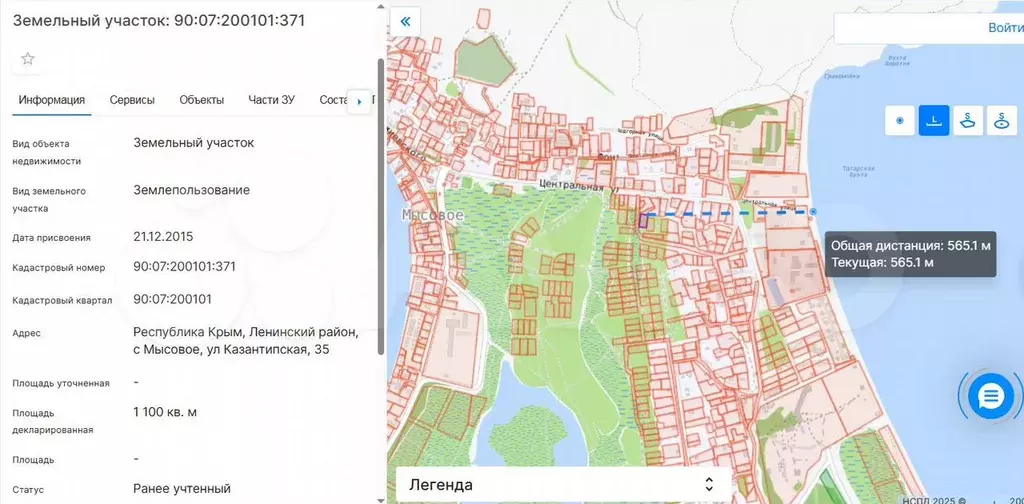Select the polygon area measurement tool

click(x=968, y=121)
